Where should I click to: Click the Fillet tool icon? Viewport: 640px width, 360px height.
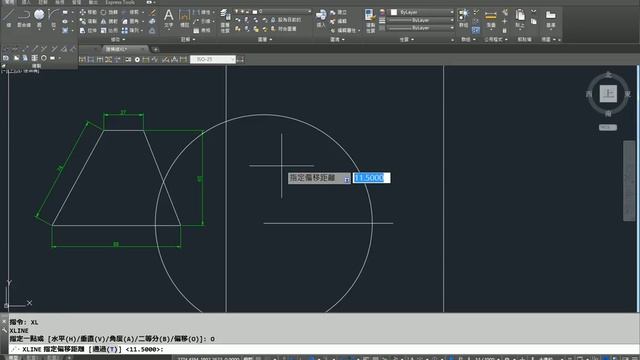coord(125,21)
